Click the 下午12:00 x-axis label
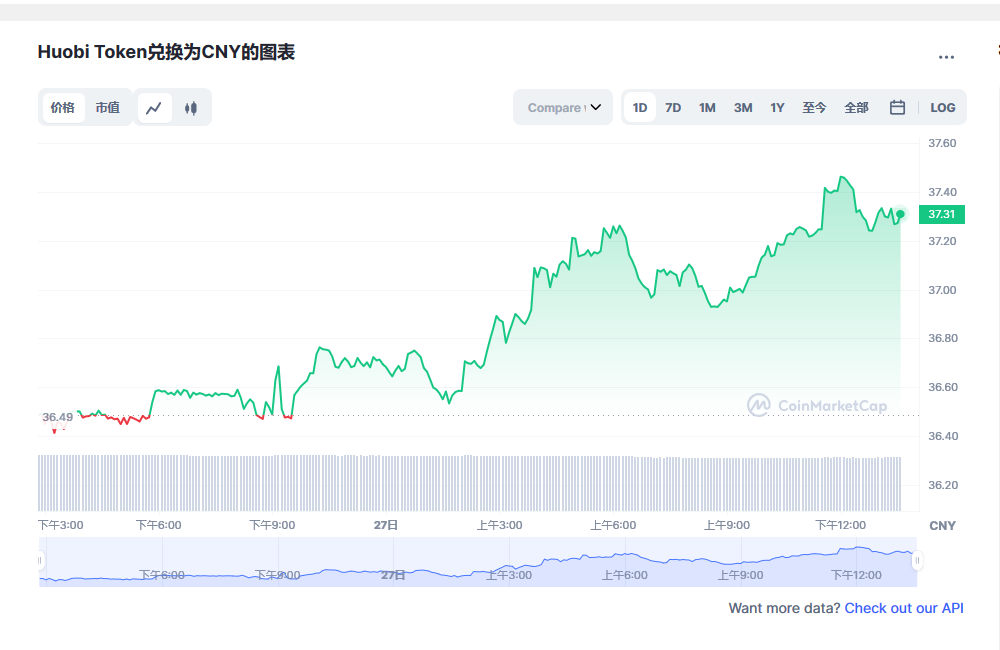1000x650 pixels. point(841,525)
